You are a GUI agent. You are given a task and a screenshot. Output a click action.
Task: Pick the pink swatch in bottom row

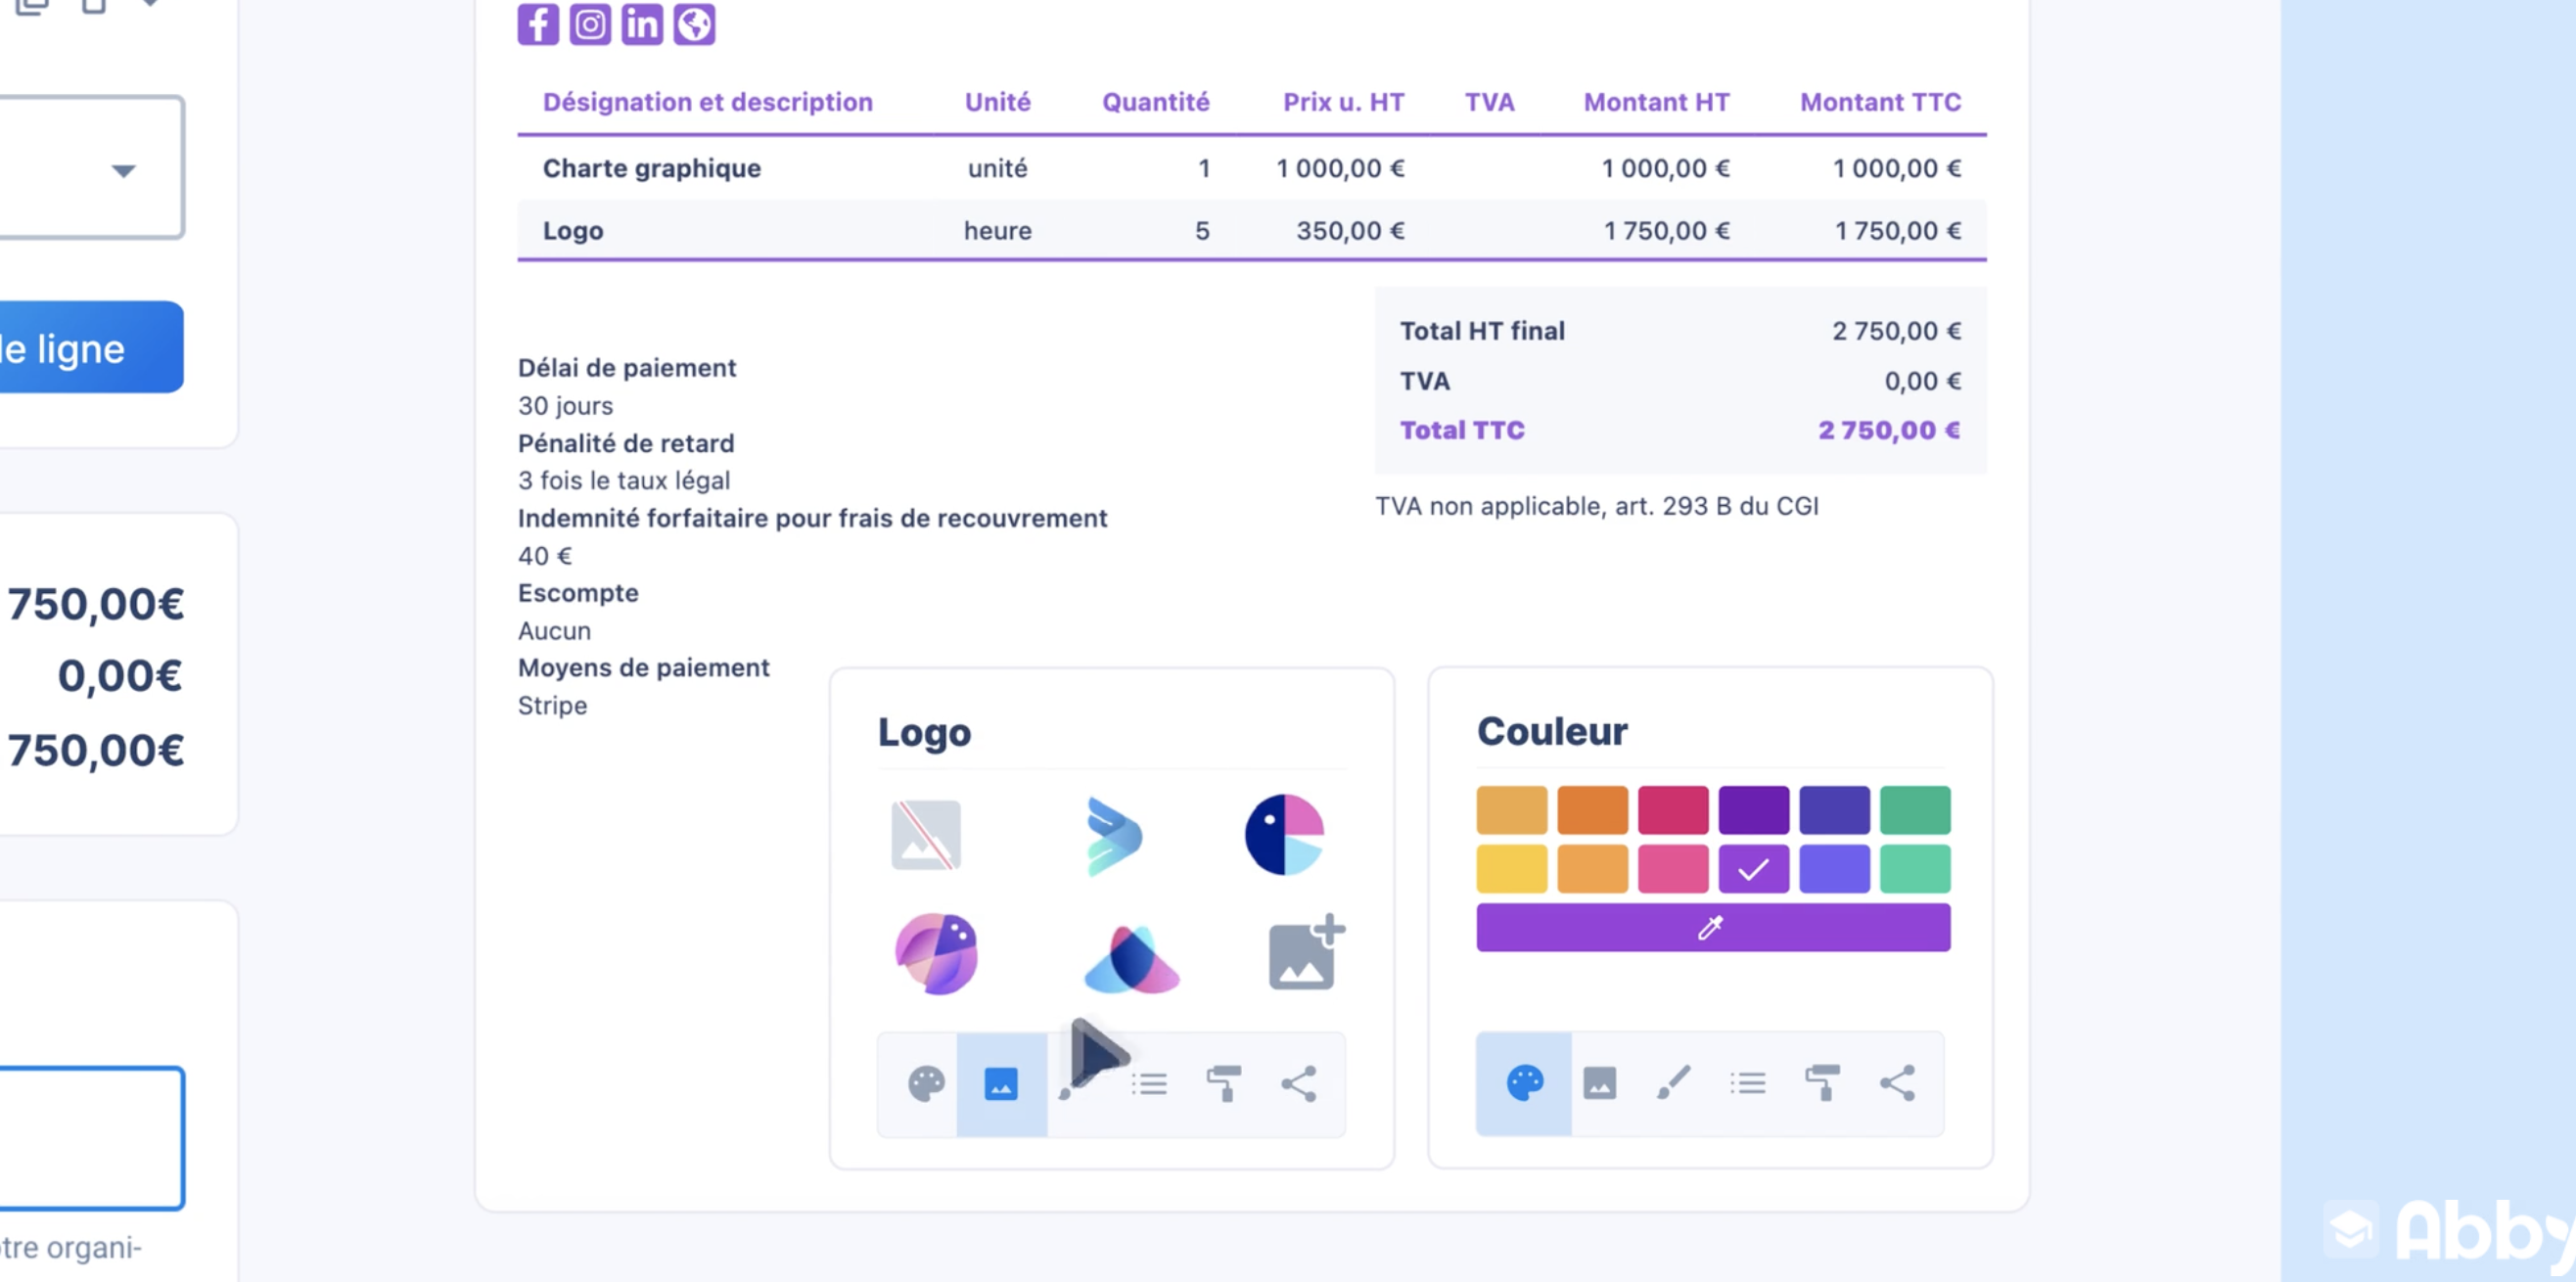[1673, 869]
